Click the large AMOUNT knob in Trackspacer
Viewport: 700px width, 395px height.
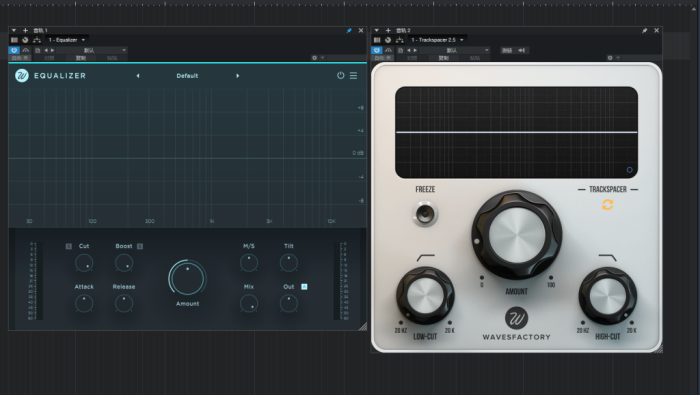click(x=517, y=235)
